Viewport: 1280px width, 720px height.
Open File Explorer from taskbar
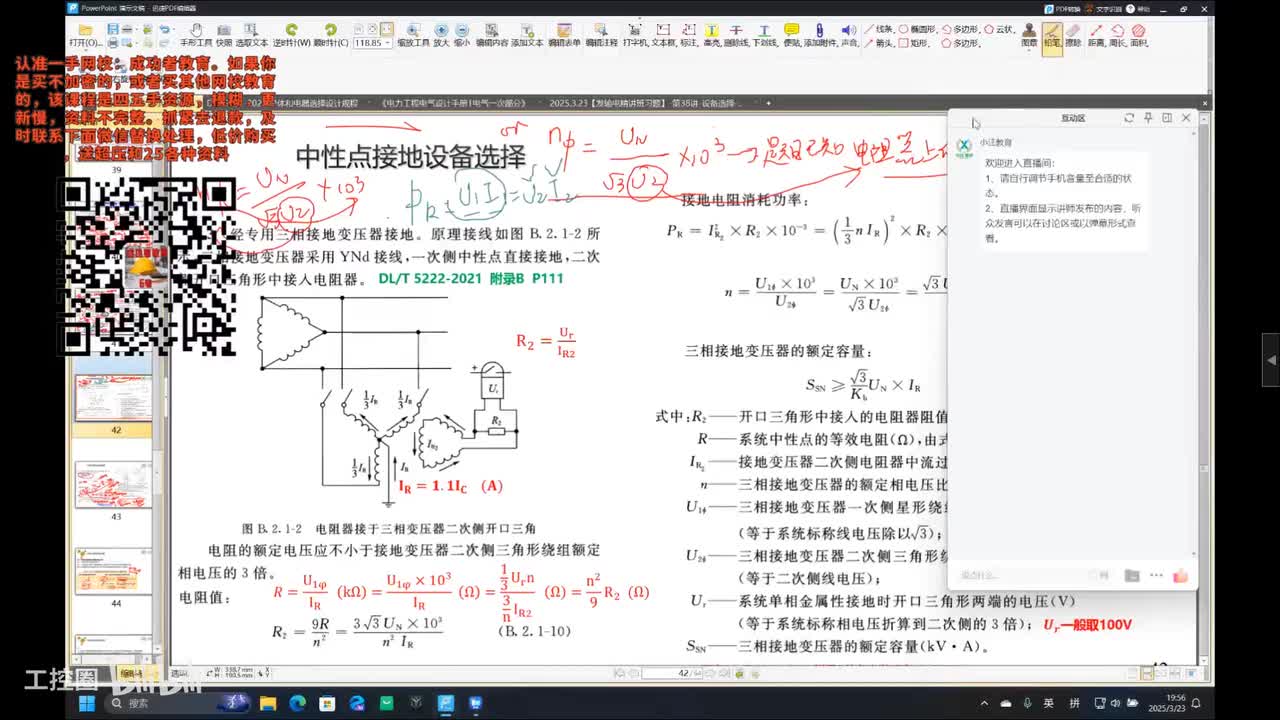(x=267, y=703)
